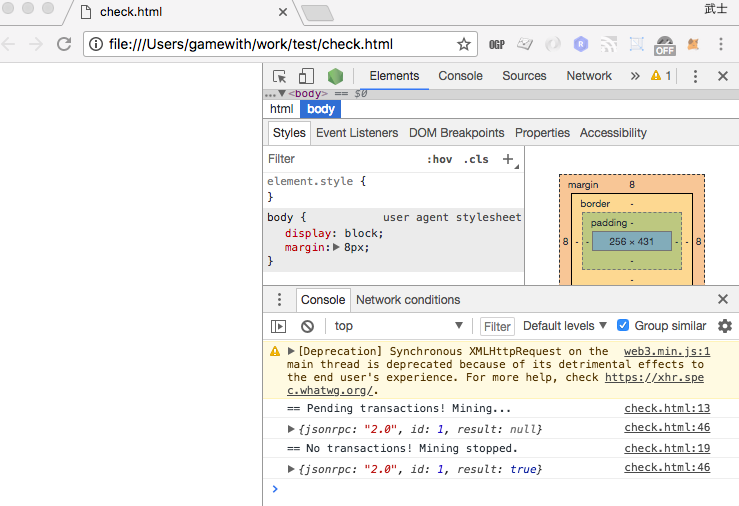Toggle :hov element state panel
Screen dimensions: 739x506
[x=439, y=159]
